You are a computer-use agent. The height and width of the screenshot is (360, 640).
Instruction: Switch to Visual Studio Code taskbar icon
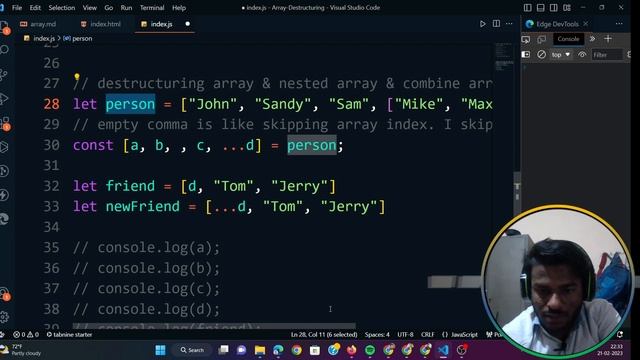pos(443,350)
